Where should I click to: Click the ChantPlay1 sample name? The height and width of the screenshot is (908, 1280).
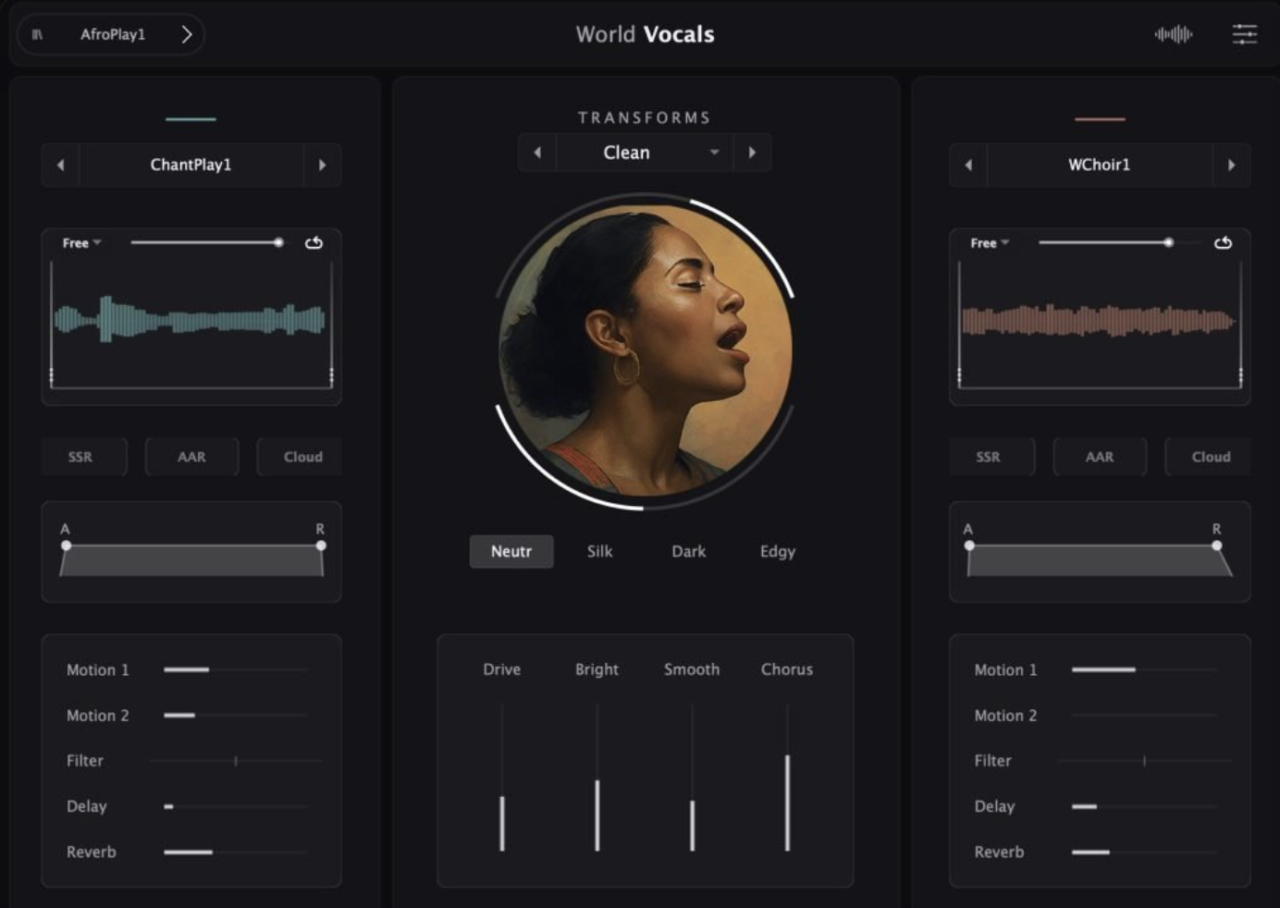[191, 165]
